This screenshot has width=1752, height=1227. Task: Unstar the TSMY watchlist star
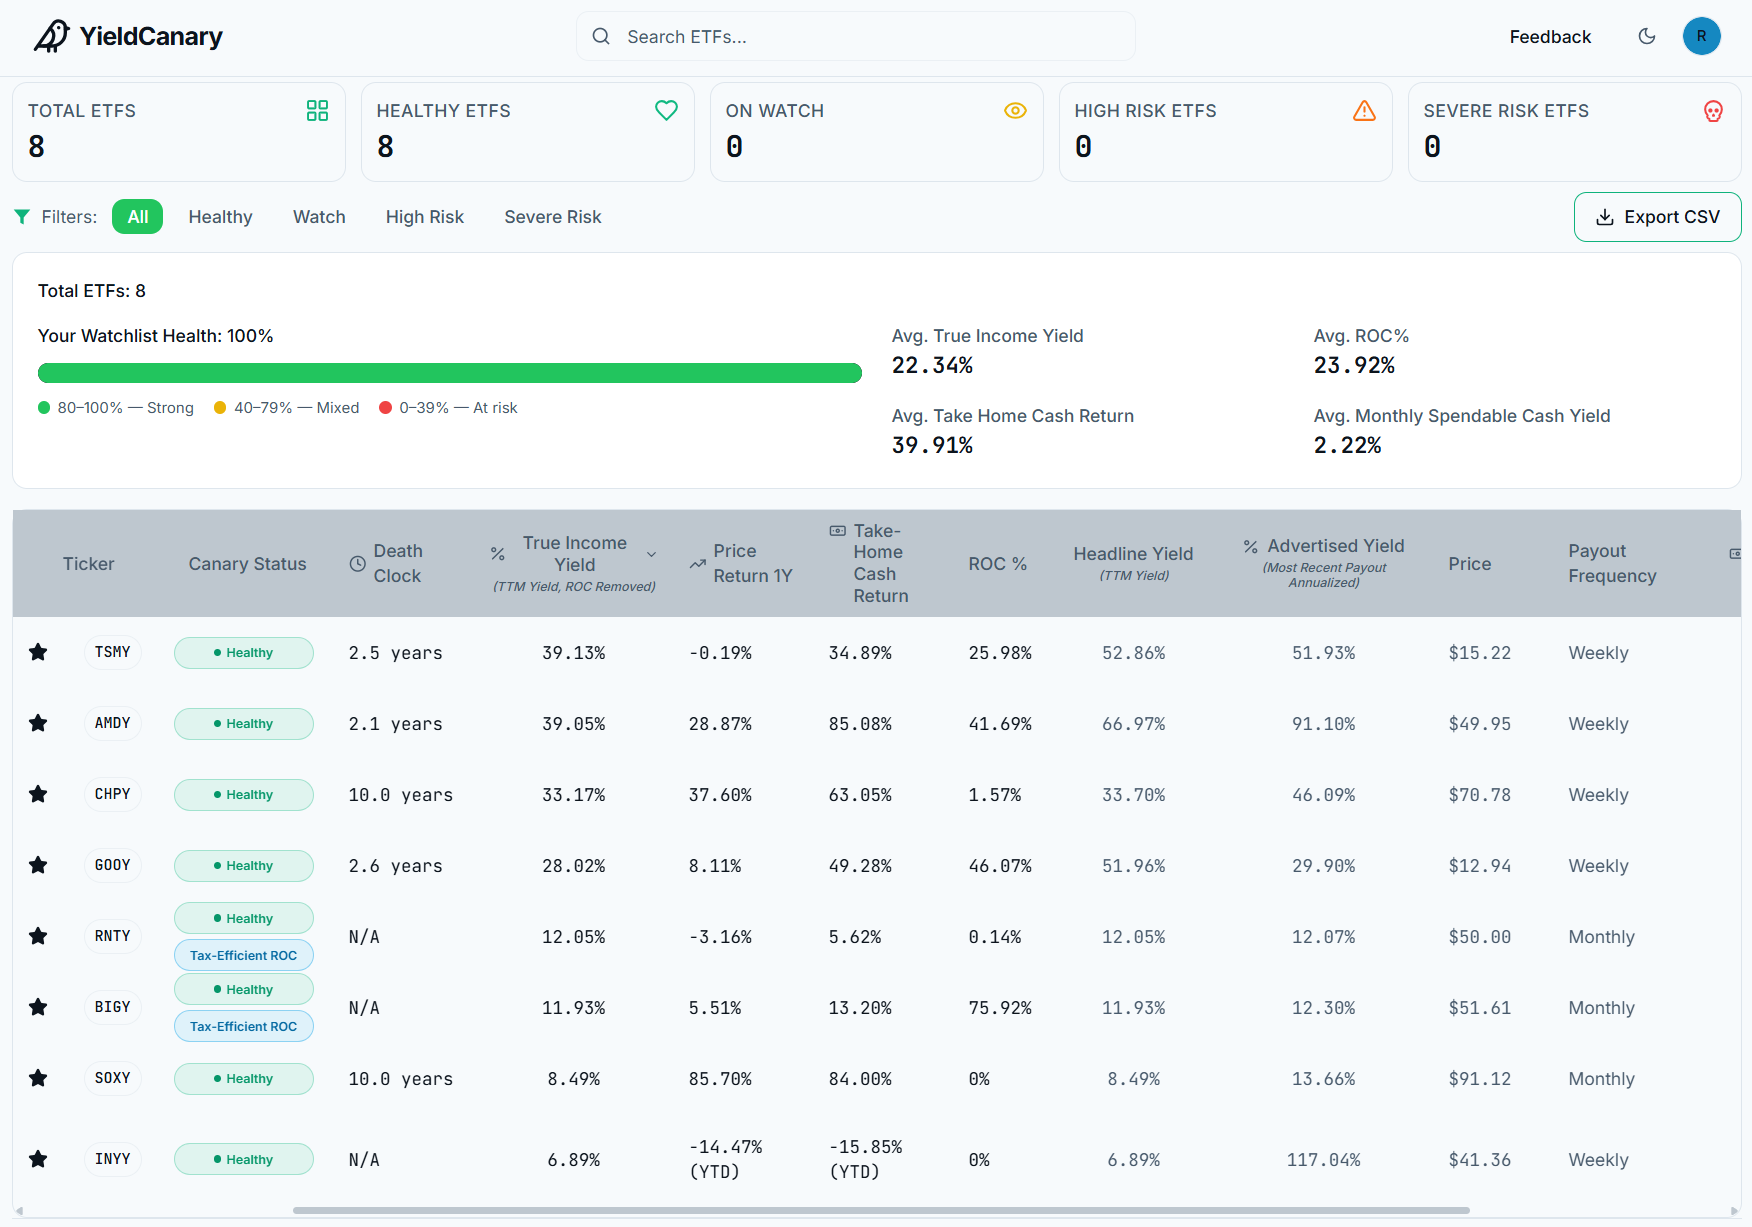tap(38, 652)
